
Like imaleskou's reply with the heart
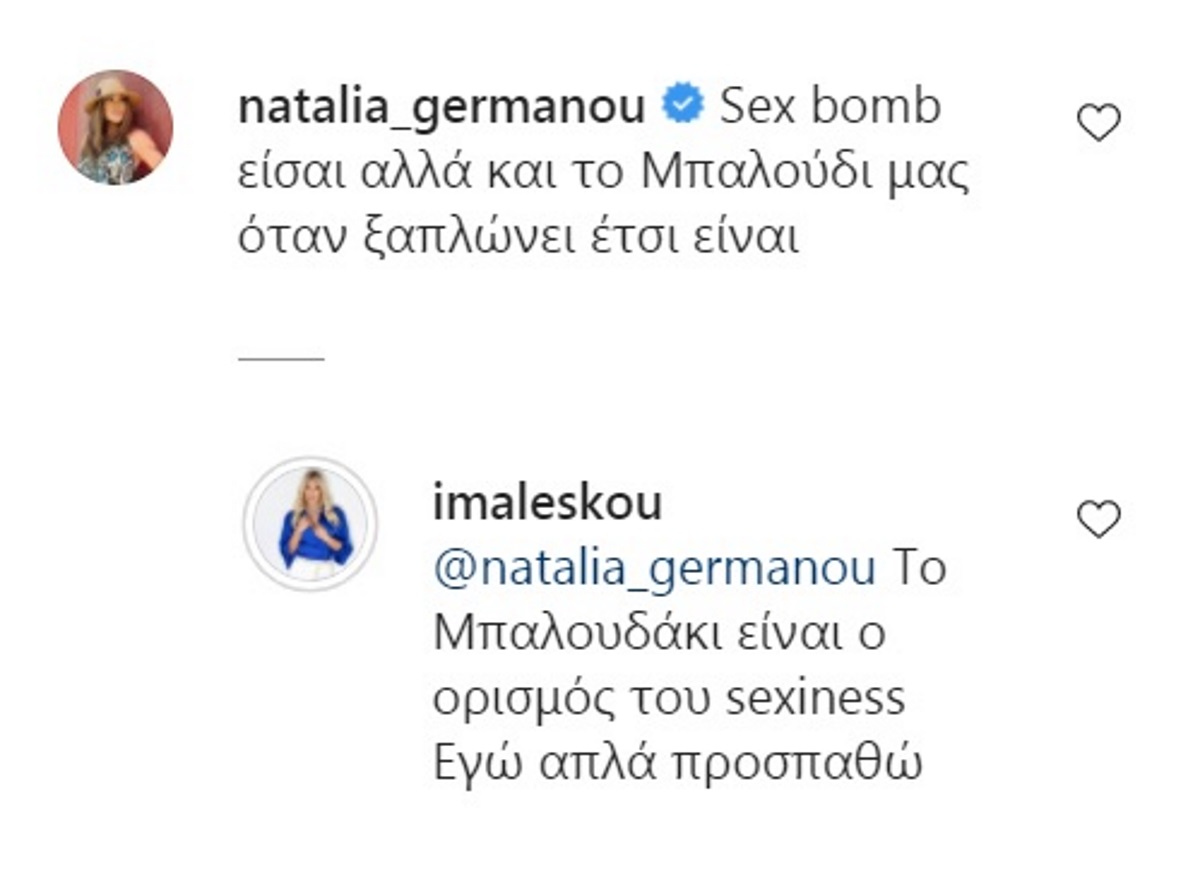[1098, 520]
